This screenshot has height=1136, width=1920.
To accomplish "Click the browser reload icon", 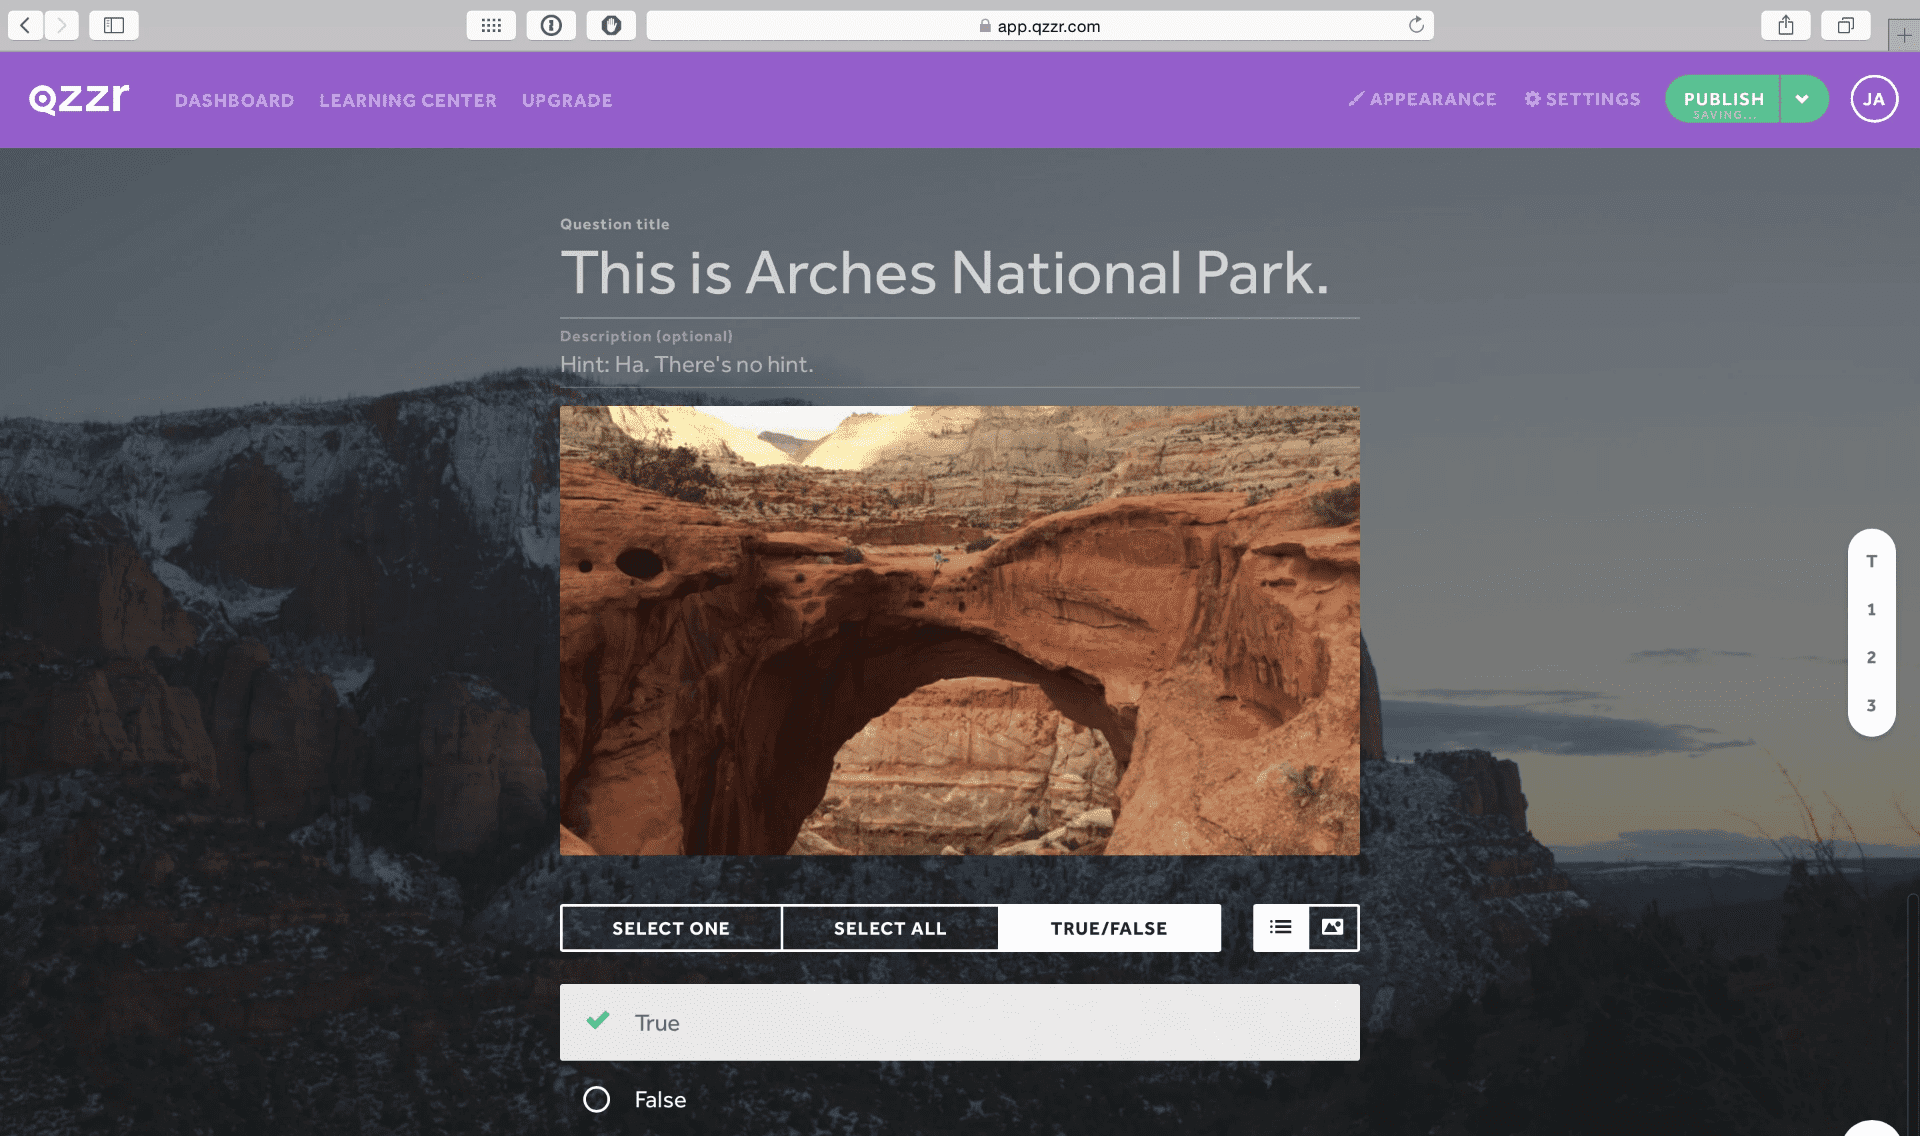I will (x=1416, y=25).
